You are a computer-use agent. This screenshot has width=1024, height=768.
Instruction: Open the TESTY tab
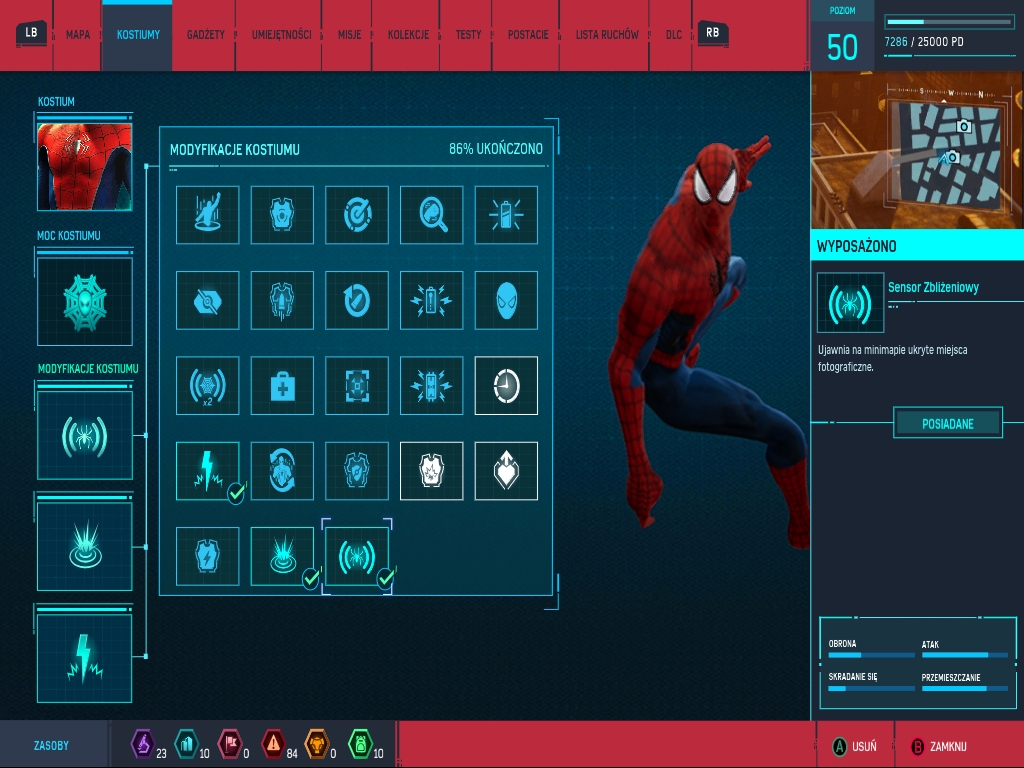tap(468, 35)
